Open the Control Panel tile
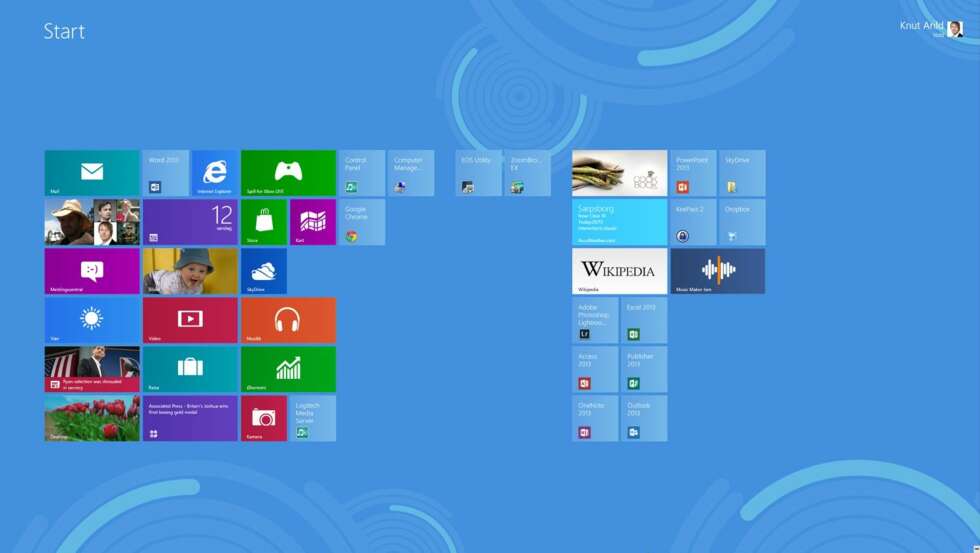Image resolution: width=980 pixels, height=553 pixels. tap(362, 173)
